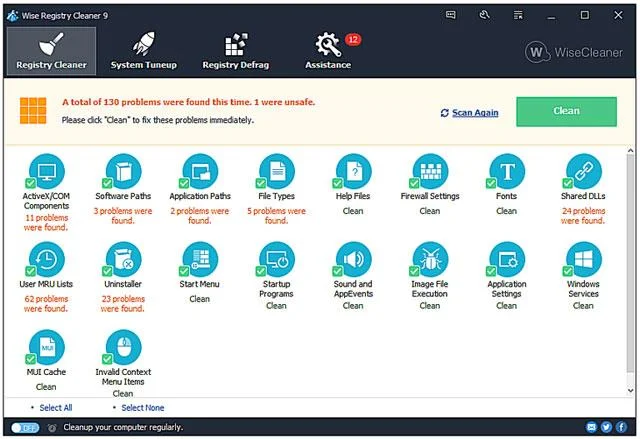Uncheck the Fonts checkbox
The image size is (640, 439).
491,183
